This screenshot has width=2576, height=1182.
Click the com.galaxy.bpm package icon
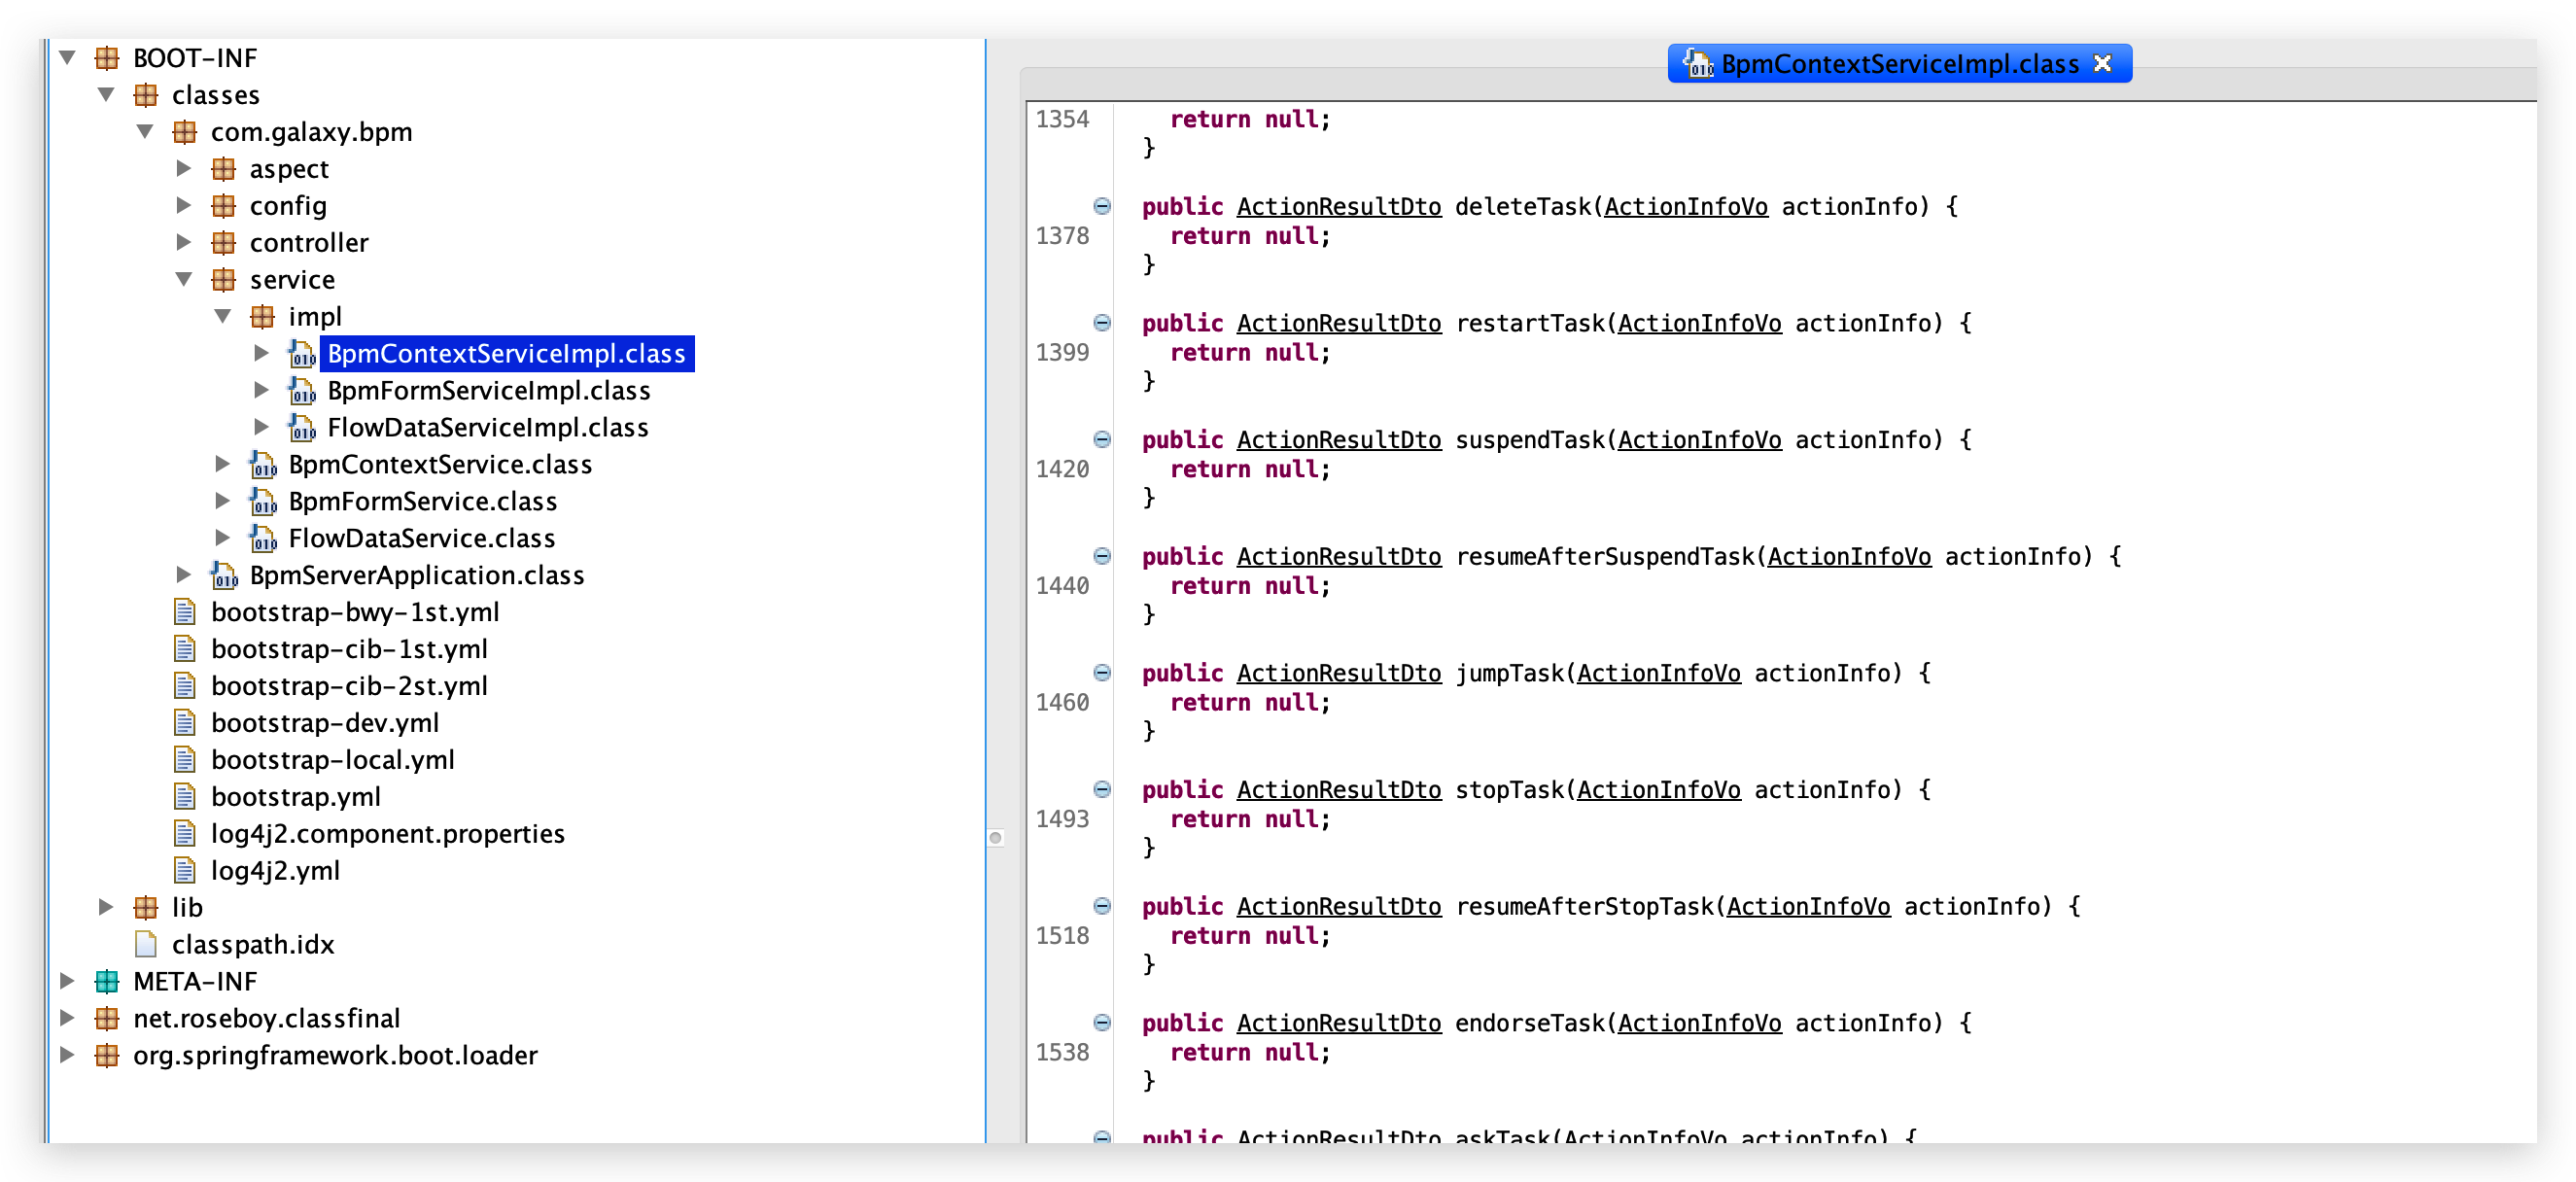coord(185,132)
